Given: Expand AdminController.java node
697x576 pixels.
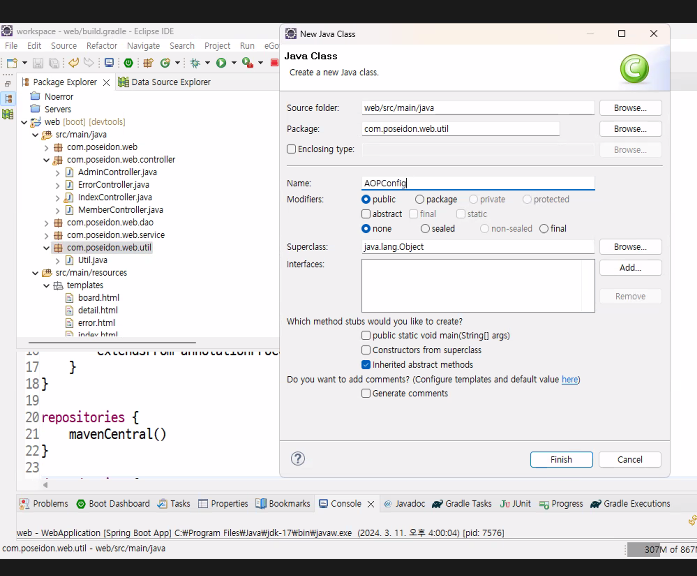Looking at the screenshot, I should 57,172.
